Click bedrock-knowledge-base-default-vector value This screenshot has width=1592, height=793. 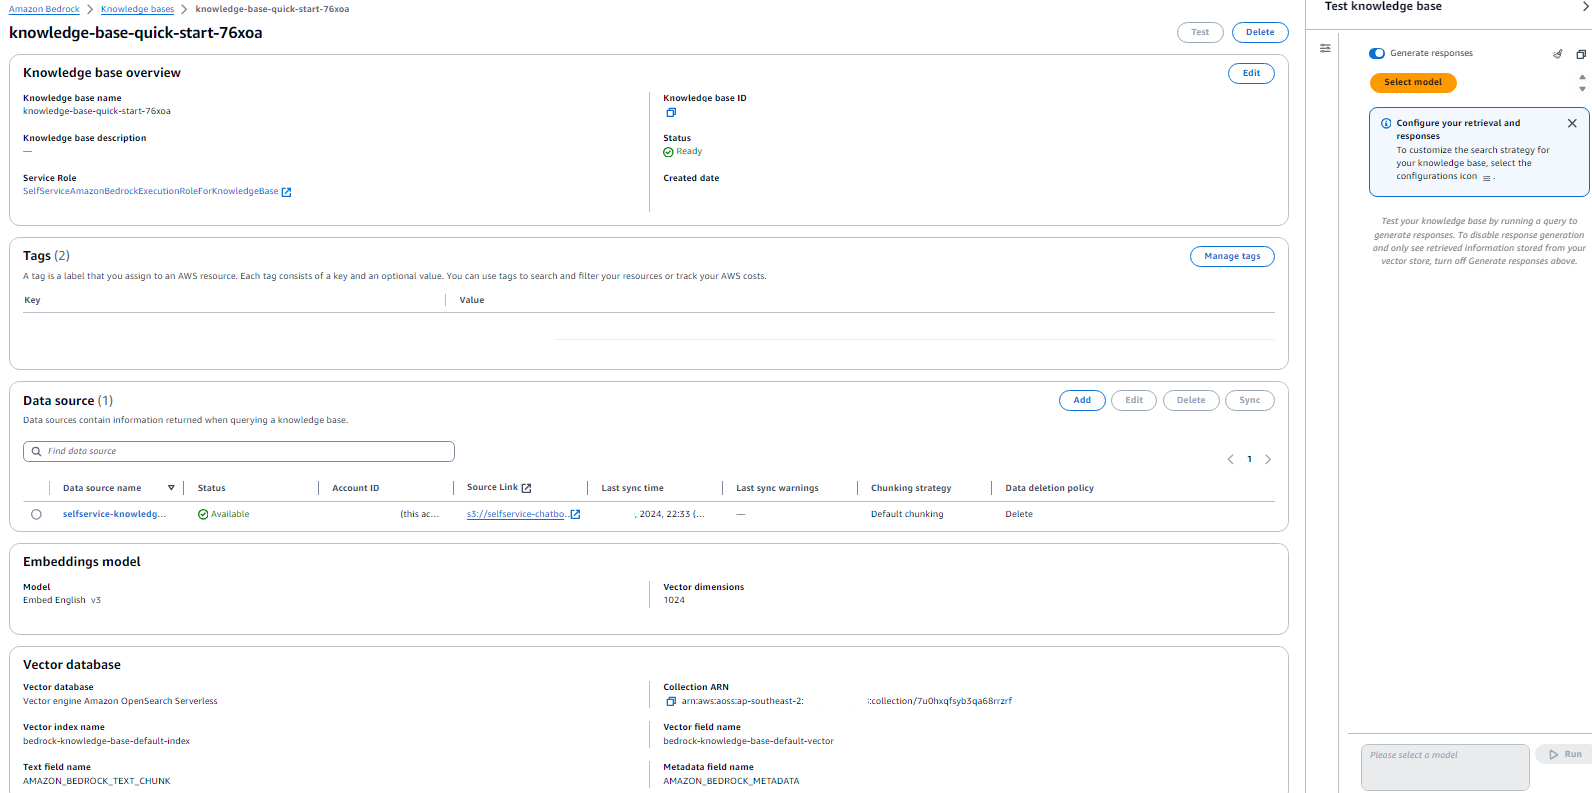pyautogui.click(x=748, y=741)
